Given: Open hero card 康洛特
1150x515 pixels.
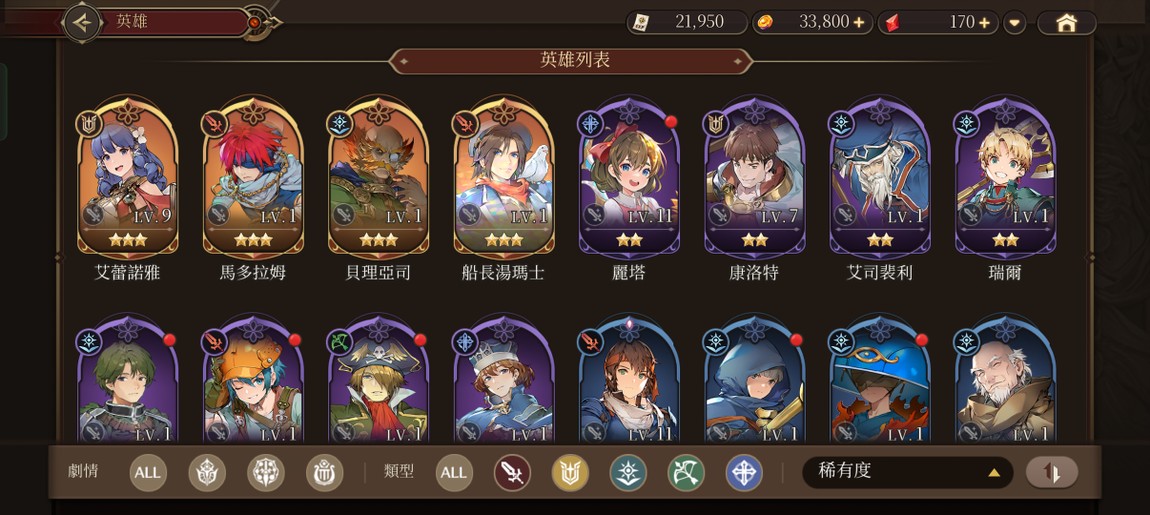Looking at the screenshot, I should click(754, 189).
